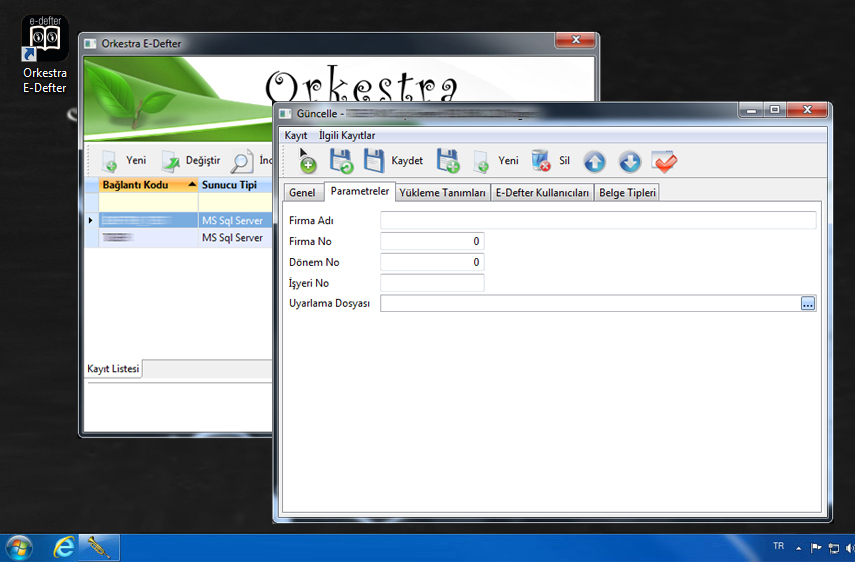855x562 pixels.
Task: Click the filter cell under Bağlantı Kodu
Action: coord(148,202)
